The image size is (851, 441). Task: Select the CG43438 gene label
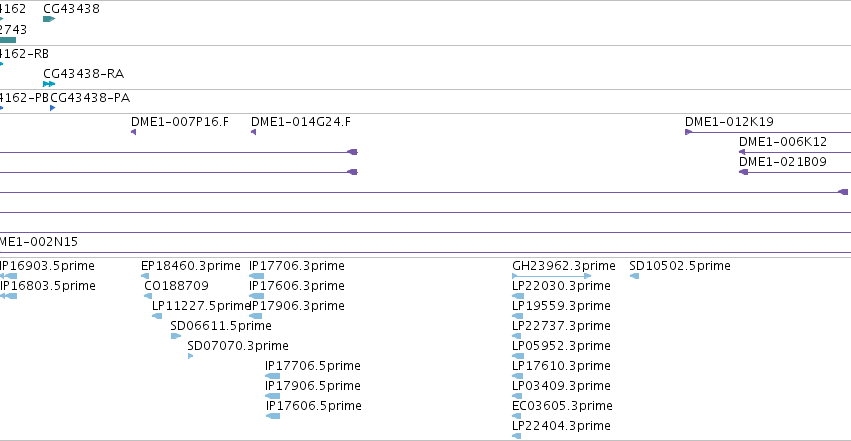(x=71, y=9)
